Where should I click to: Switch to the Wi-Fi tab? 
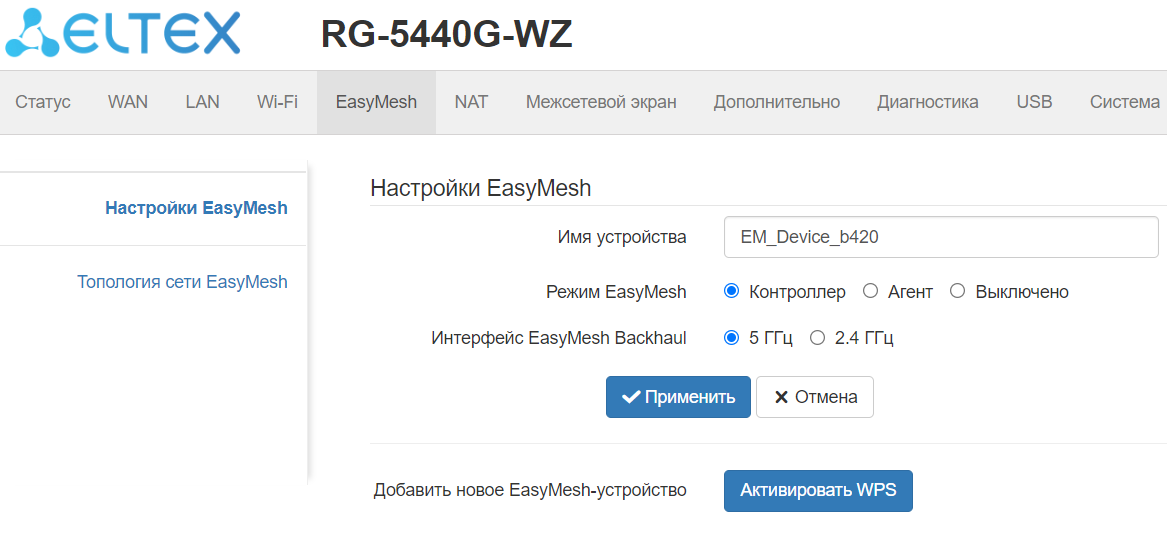(x=277, y=102)
